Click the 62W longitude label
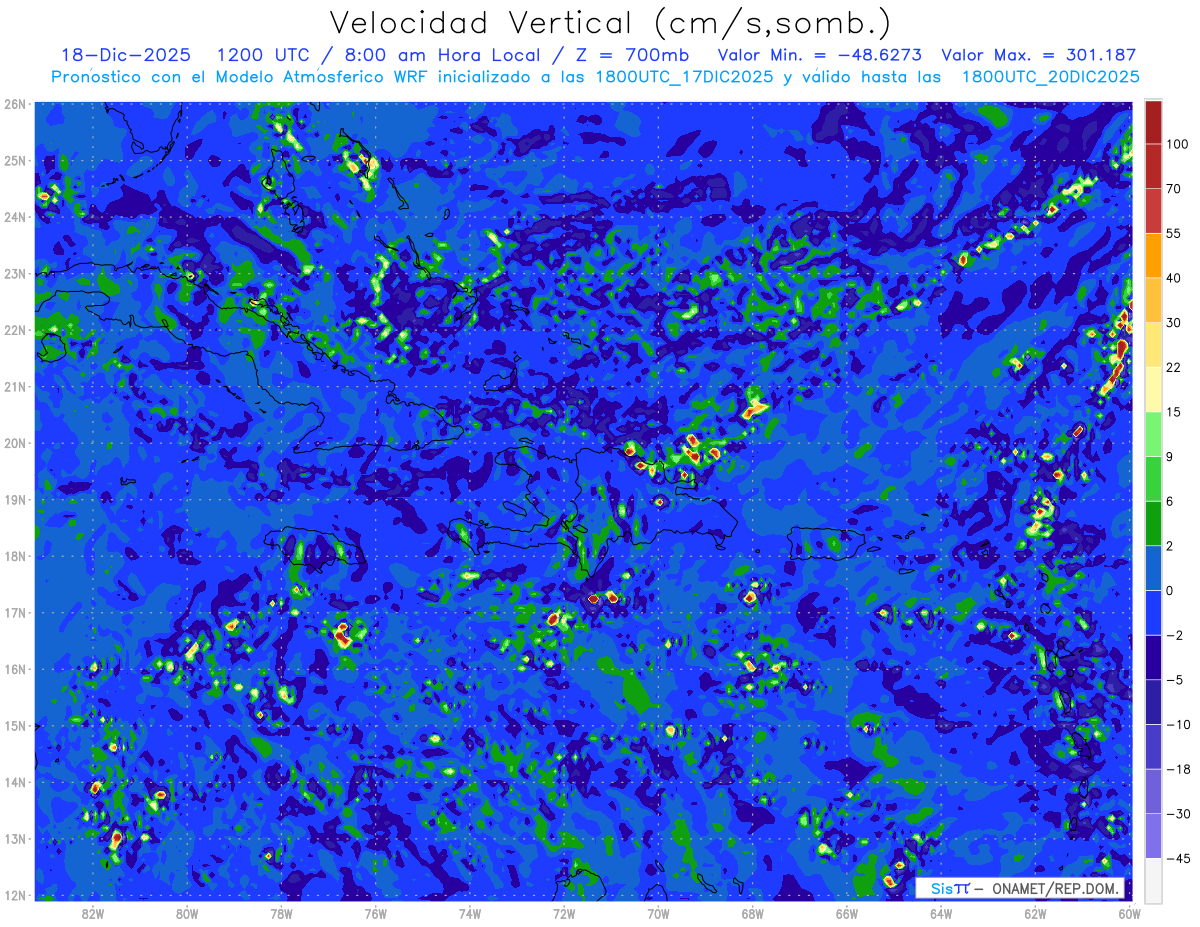1200x927 pixels. (1035, 914)
